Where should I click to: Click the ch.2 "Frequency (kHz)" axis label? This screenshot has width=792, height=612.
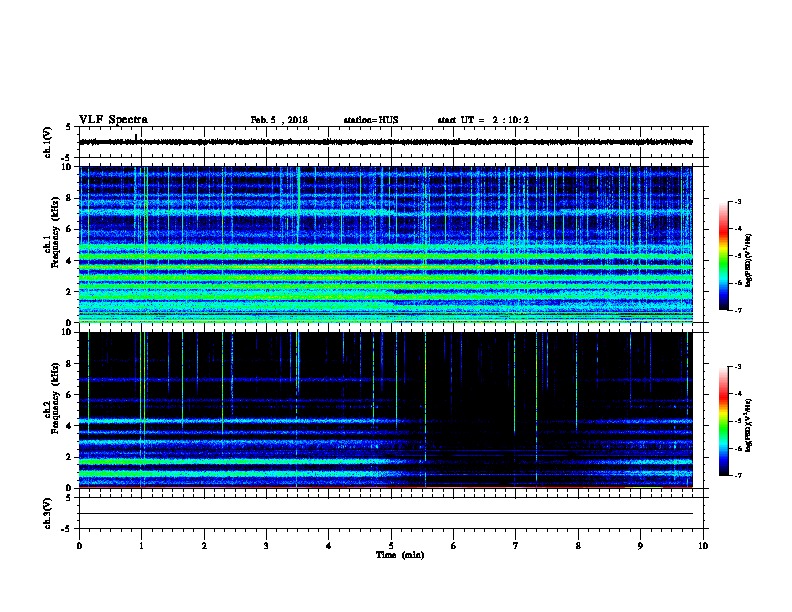(x=56, y=398)
